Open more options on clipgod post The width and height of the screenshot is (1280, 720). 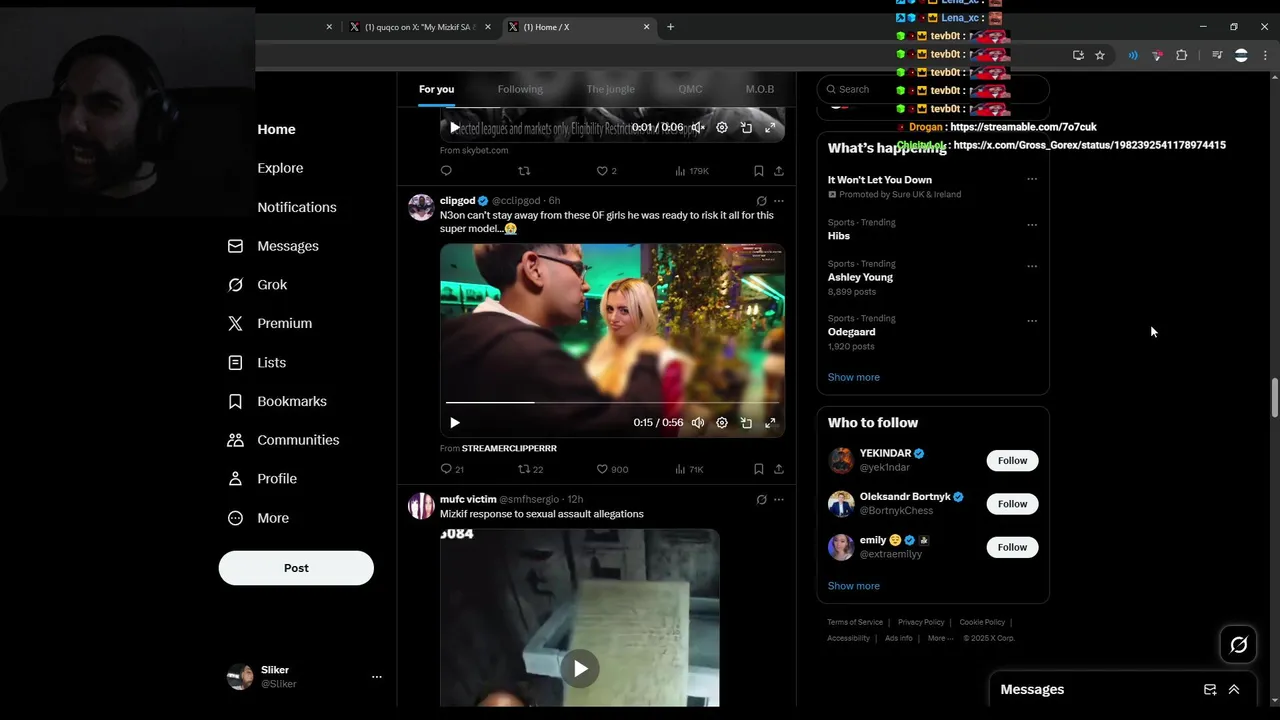click(x=779, y=201)
